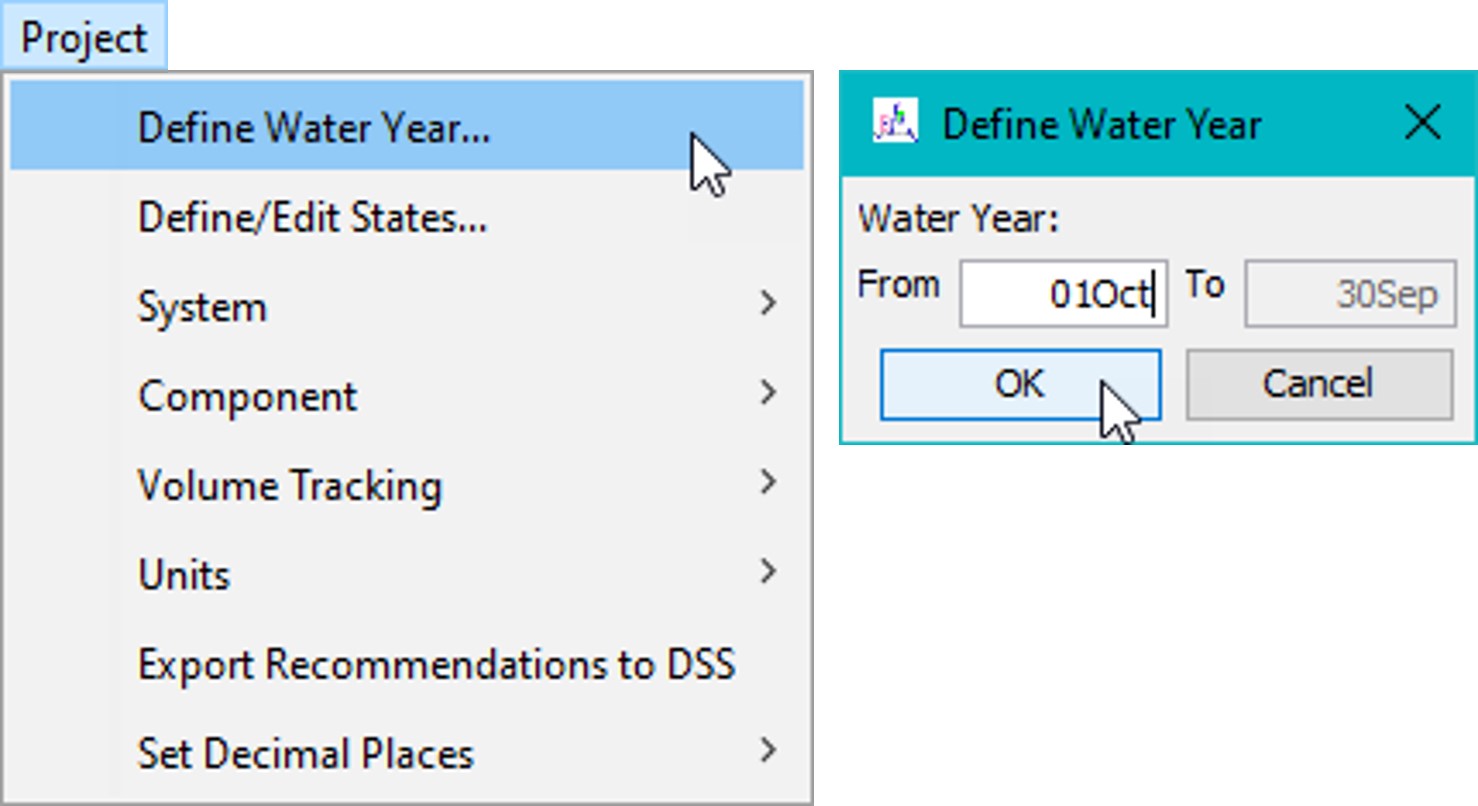Click the To date field showing 30Sep
Image resolution: width=1478 pixels, height=806 pixels.
coord(1349,294)
